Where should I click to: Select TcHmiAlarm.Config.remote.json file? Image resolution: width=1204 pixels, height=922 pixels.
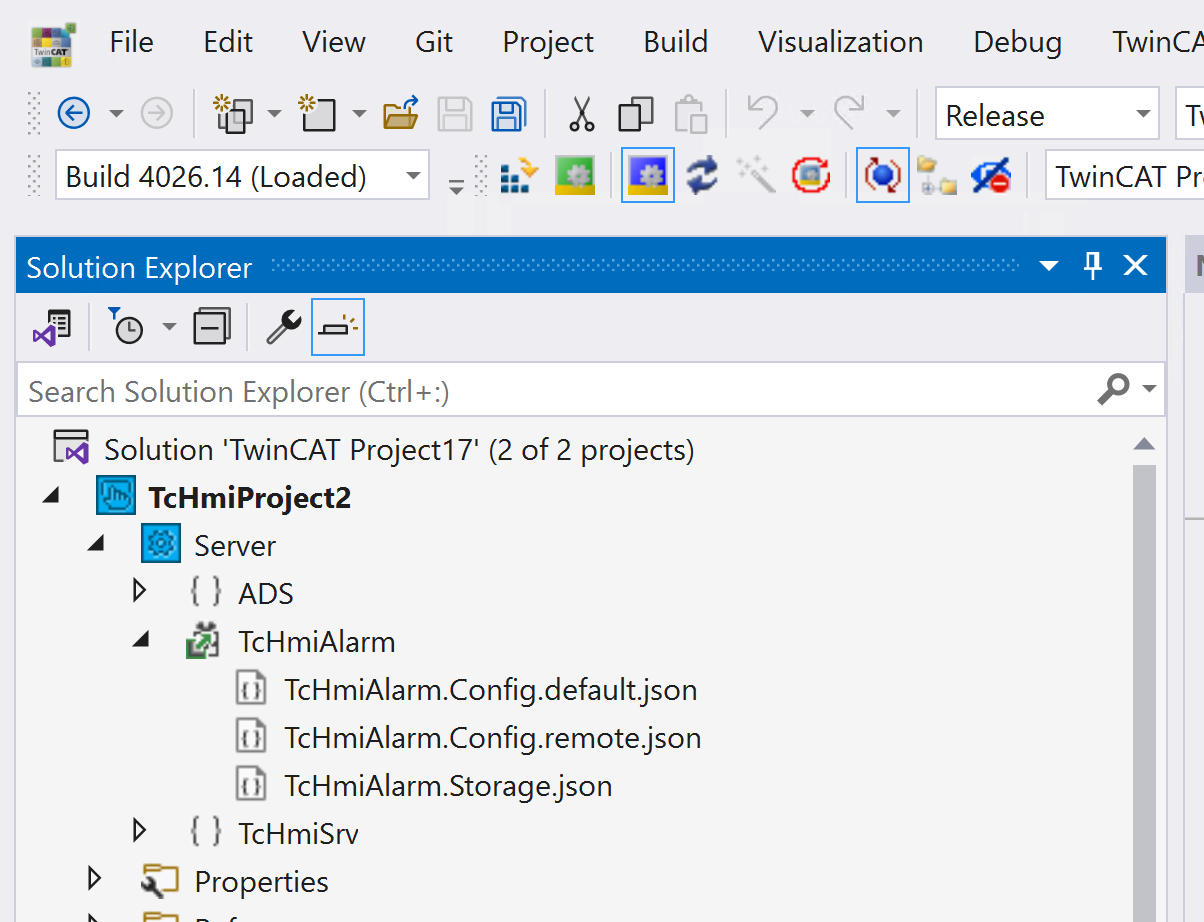493,738
